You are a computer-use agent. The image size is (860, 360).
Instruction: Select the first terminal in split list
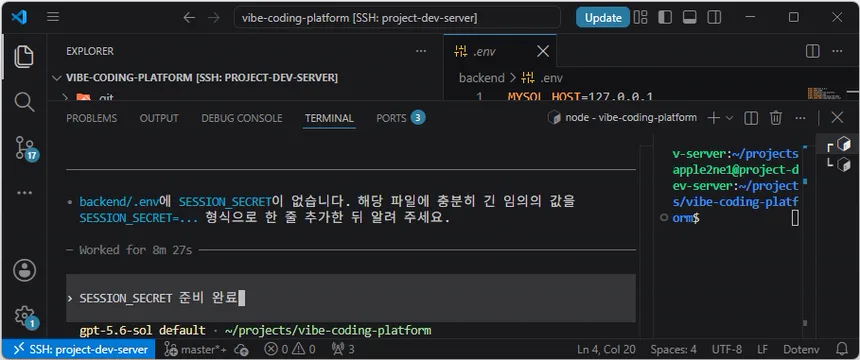[x=839, y=144]
